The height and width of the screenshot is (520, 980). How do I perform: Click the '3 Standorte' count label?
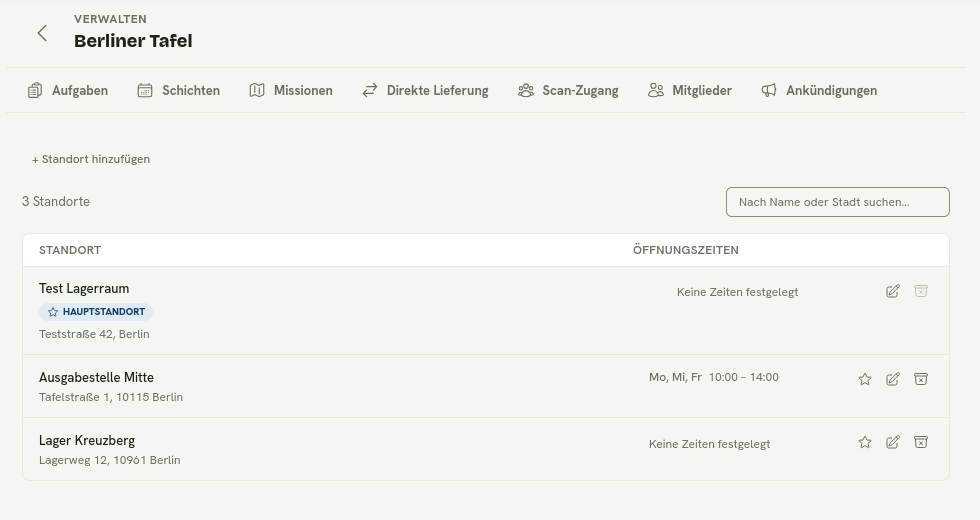56,202
